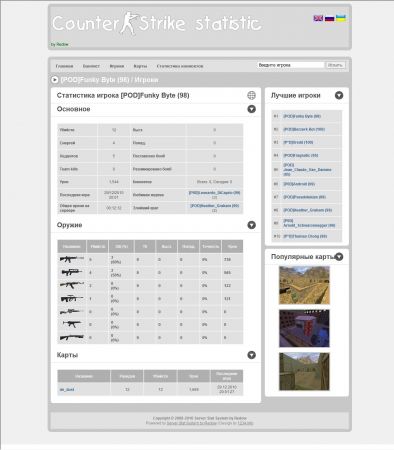Viewport: 394px width, 450px height.
Task: Collapse the Оружие section
Action: (x=251, y=225)
